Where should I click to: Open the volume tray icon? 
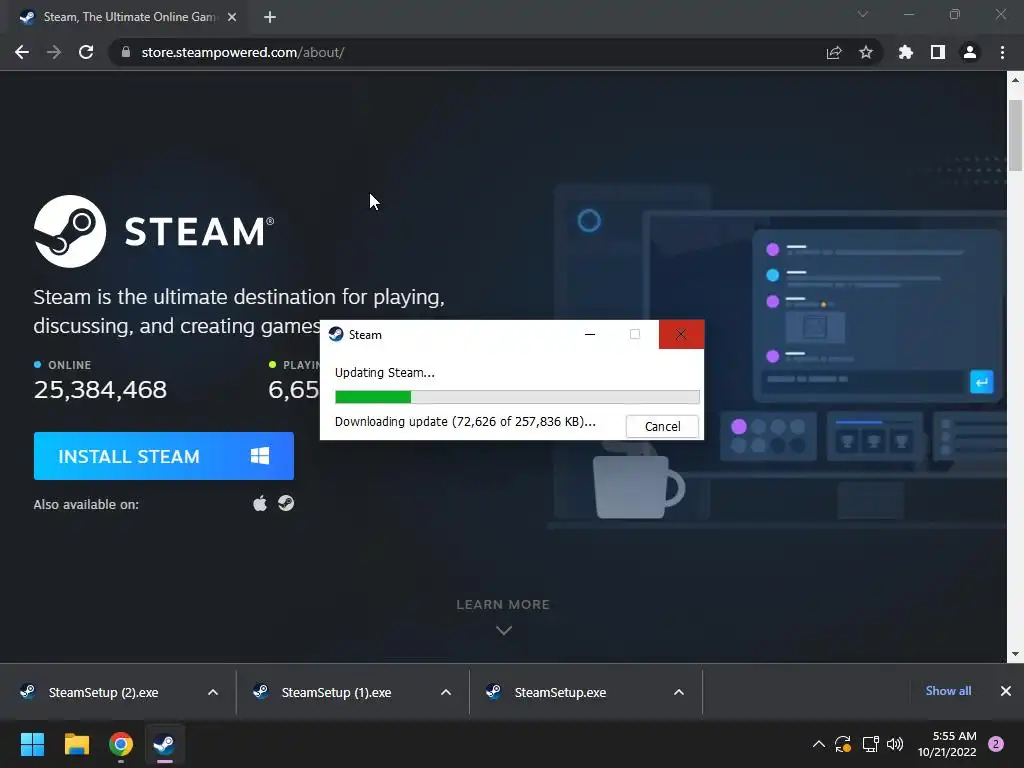click(895, 744)
